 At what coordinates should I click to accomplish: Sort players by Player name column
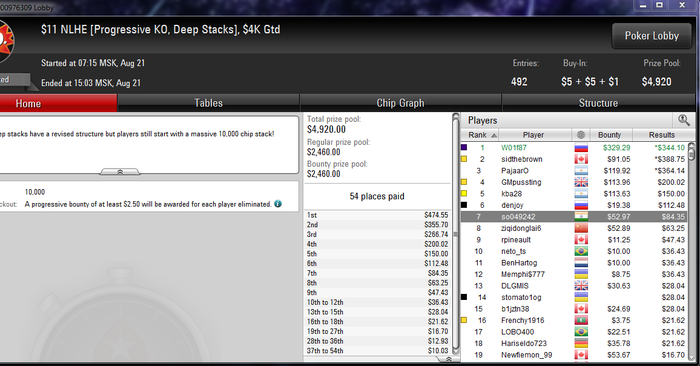(535, 135)
